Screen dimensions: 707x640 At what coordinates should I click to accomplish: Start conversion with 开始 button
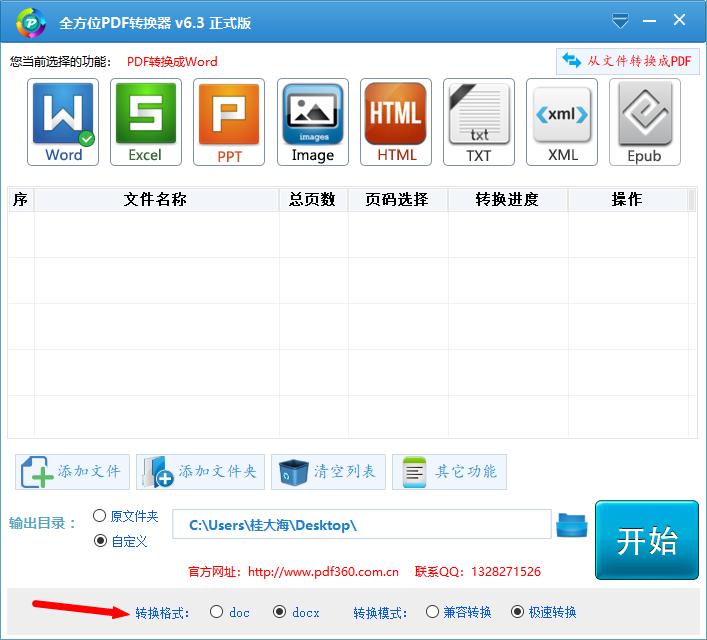pyautogui.click(x=647, y=540)
